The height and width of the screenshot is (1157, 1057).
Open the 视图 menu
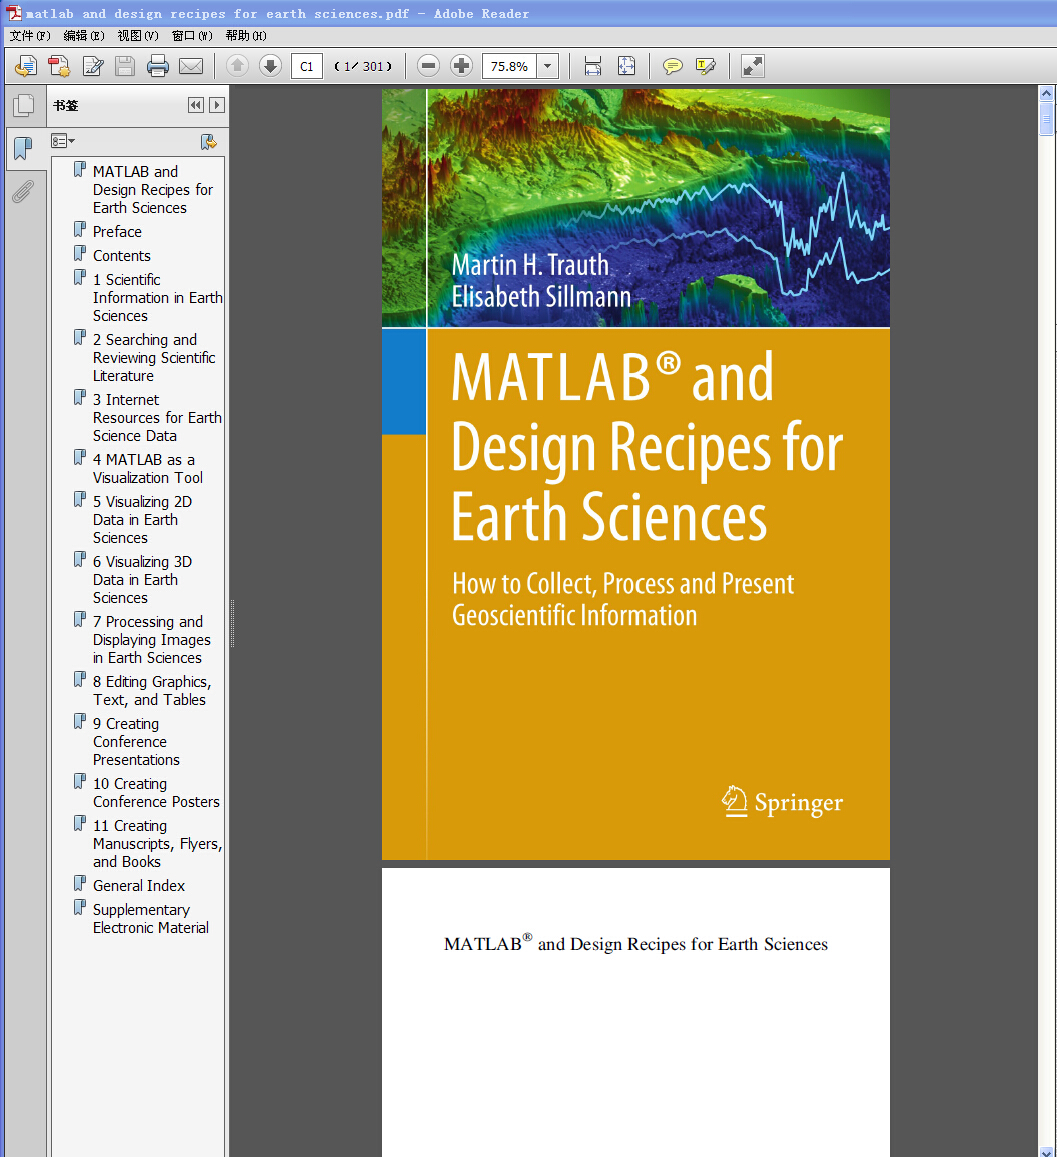pyautogui.click(x=137, y=36)
